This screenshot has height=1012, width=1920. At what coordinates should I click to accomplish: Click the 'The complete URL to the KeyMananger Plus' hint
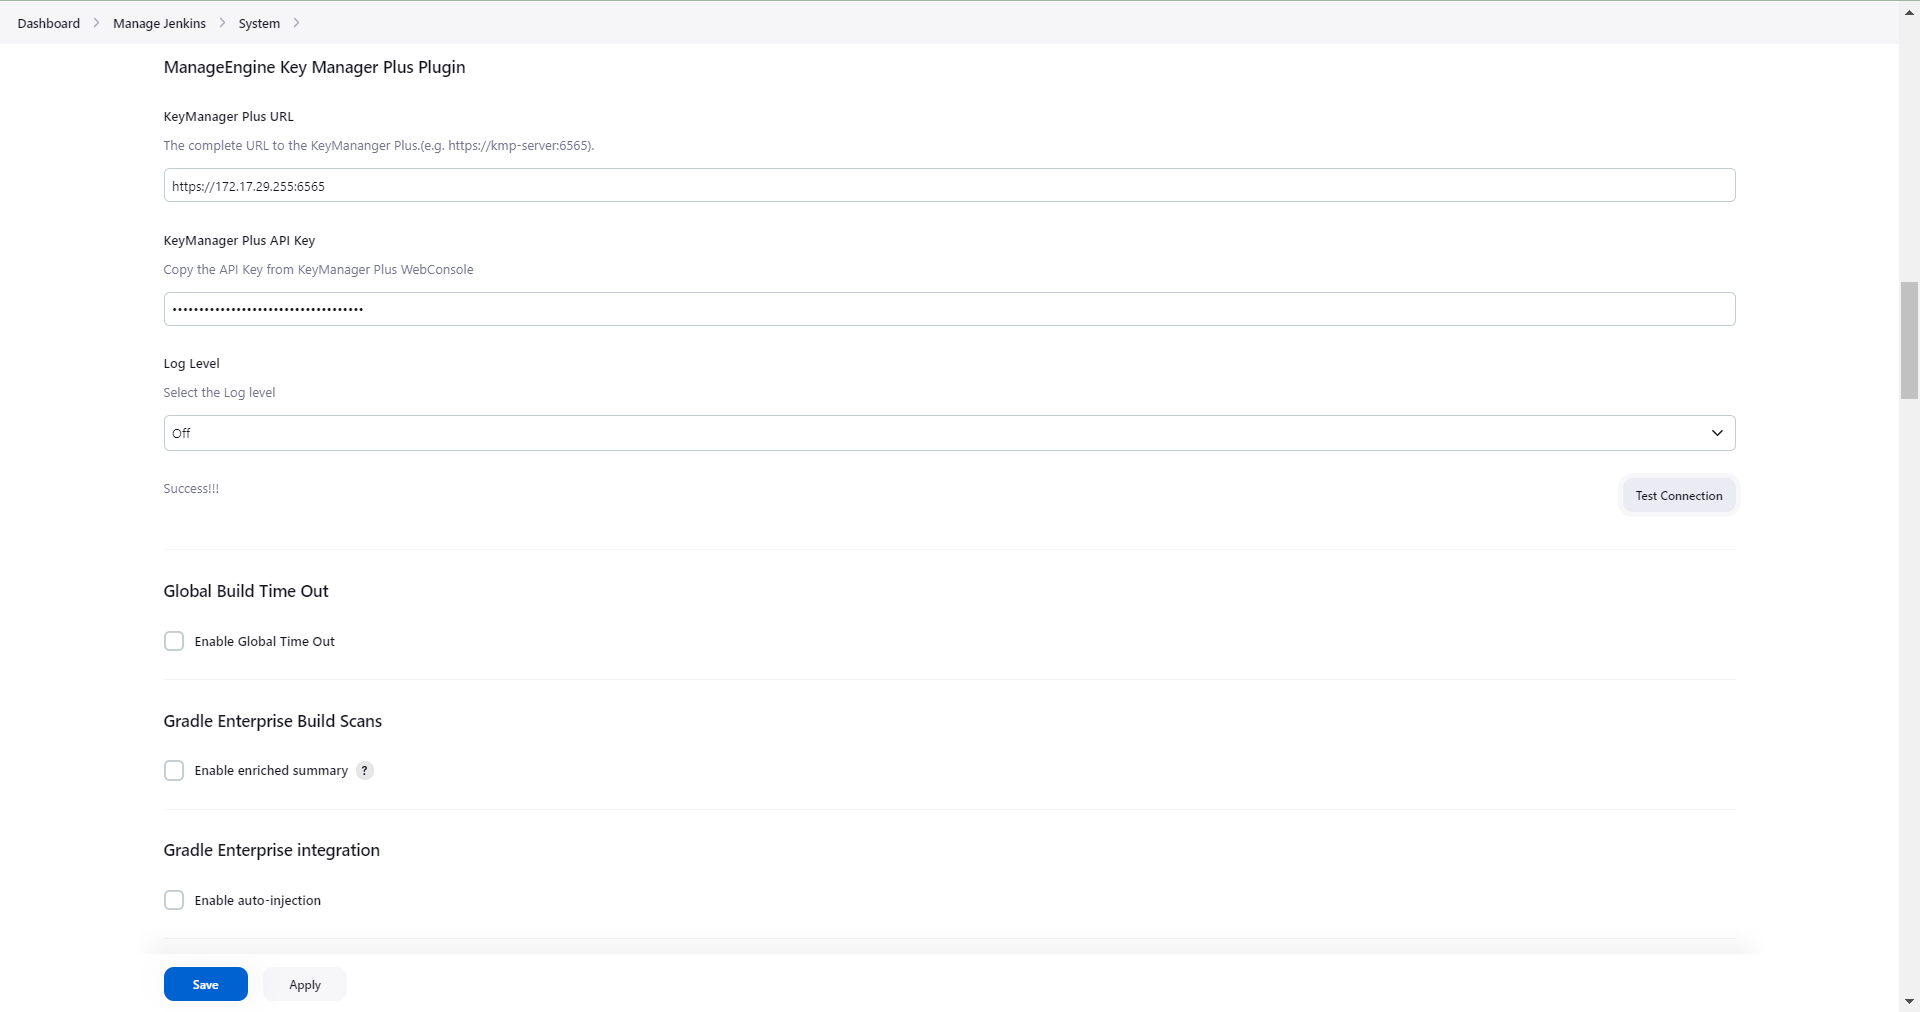pyautogui.click(x=378, y=145)
